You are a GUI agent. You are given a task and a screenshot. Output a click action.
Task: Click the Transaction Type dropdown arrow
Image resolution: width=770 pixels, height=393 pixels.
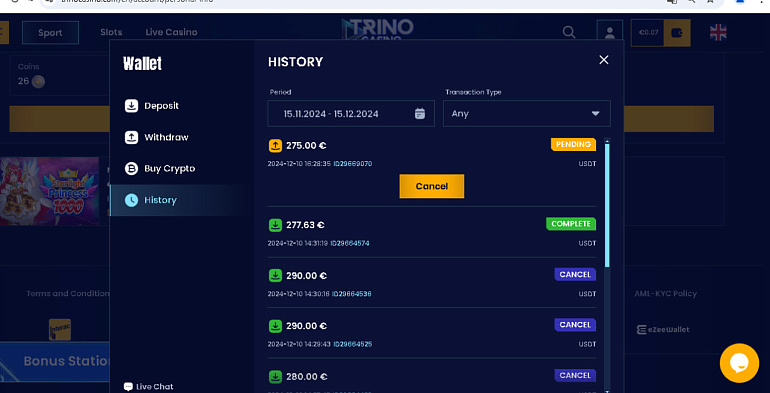click(x=595, y=113)
